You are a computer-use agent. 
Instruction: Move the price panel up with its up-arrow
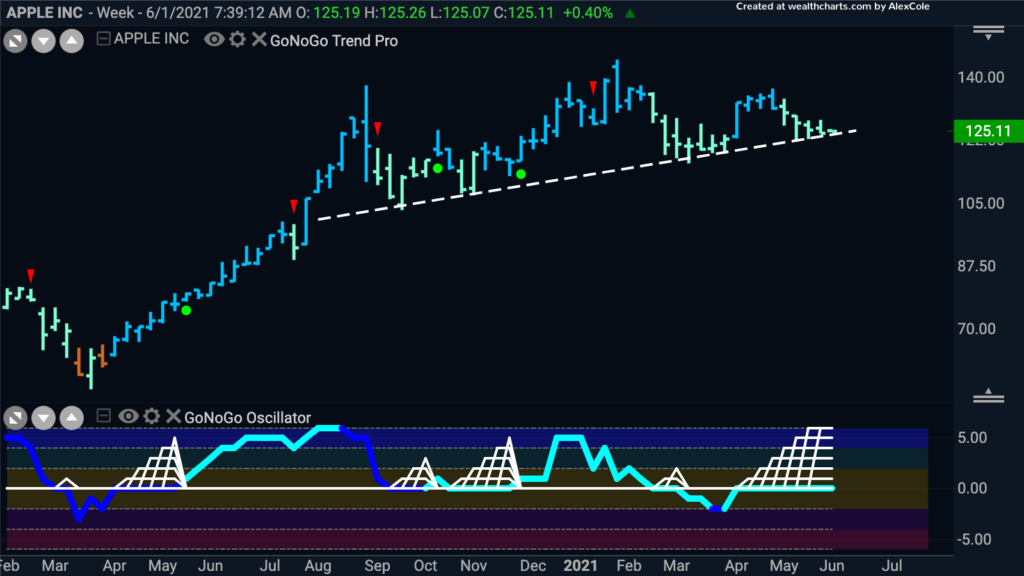tap(72, 41)
